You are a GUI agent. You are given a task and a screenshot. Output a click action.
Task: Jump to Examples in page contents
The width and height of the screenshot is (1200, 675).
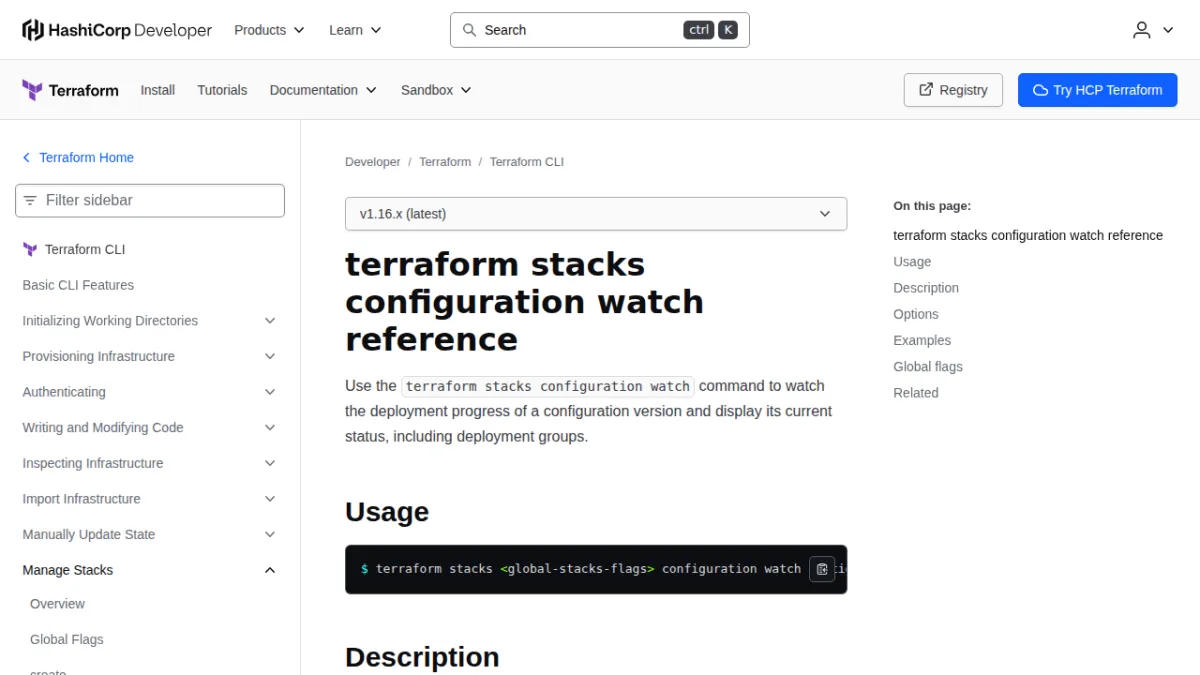point(922,340)
